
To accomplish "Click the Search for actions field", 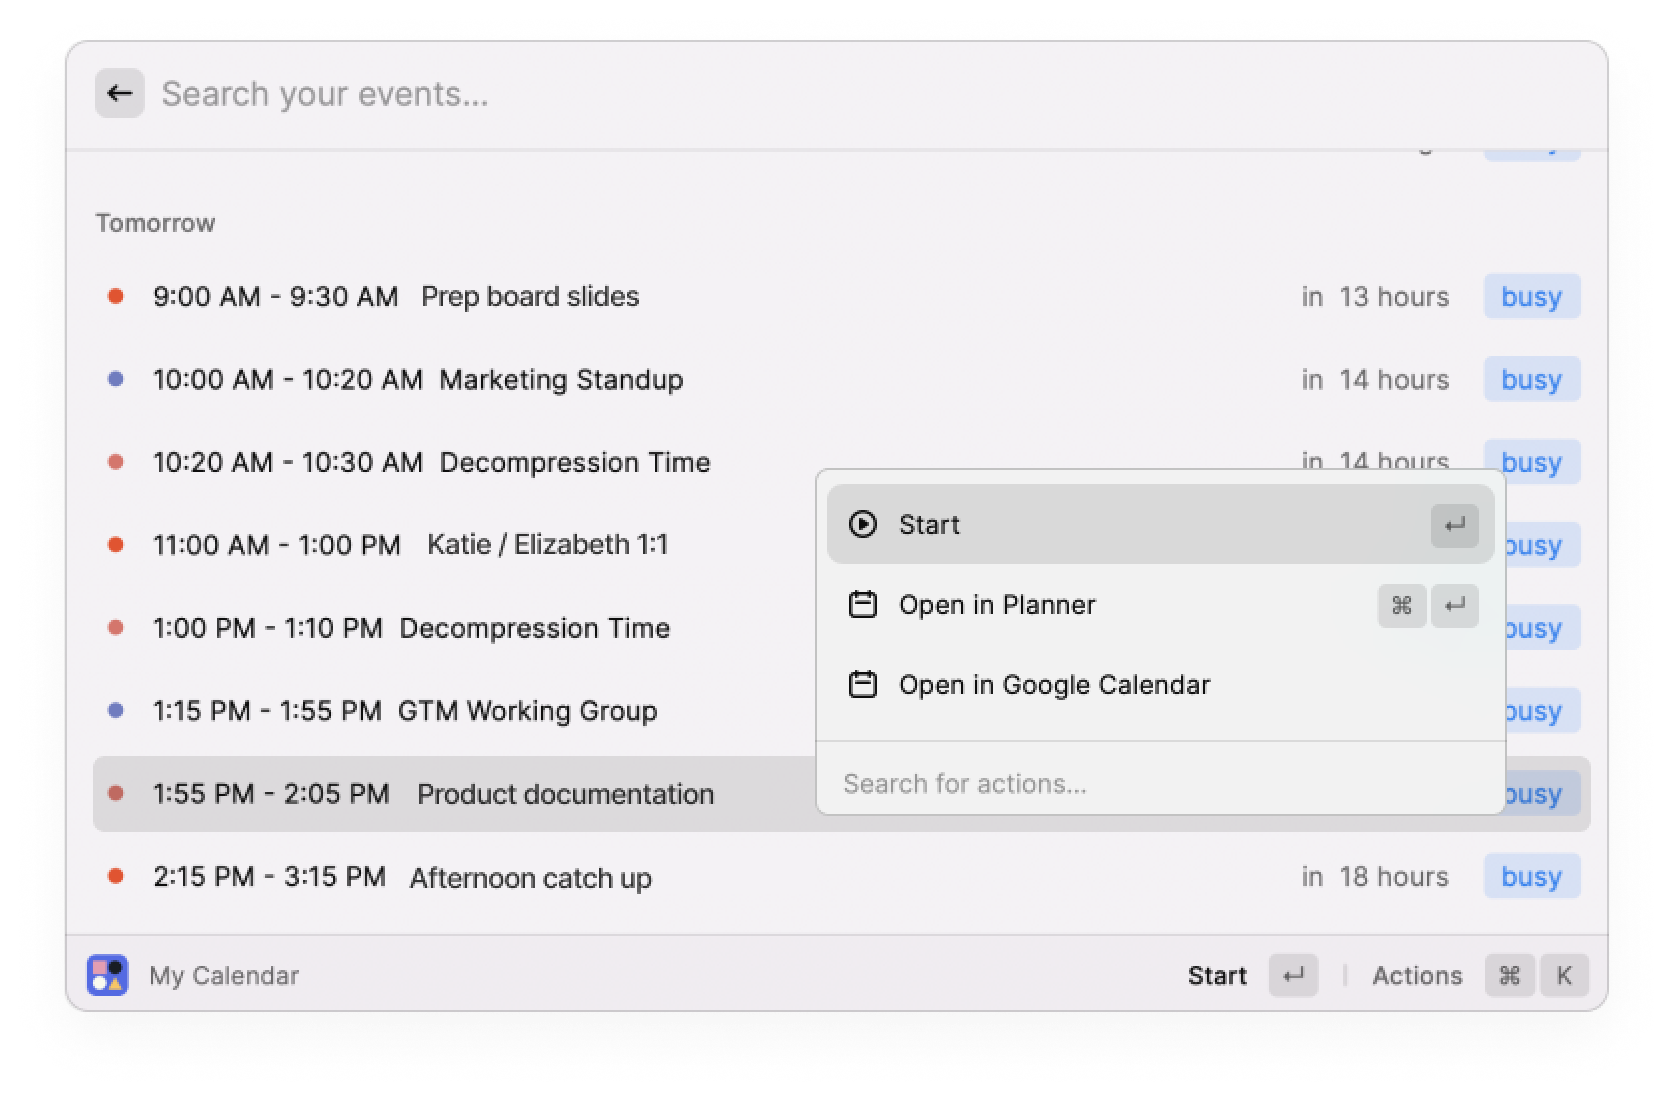I will tap(1160, 783).
